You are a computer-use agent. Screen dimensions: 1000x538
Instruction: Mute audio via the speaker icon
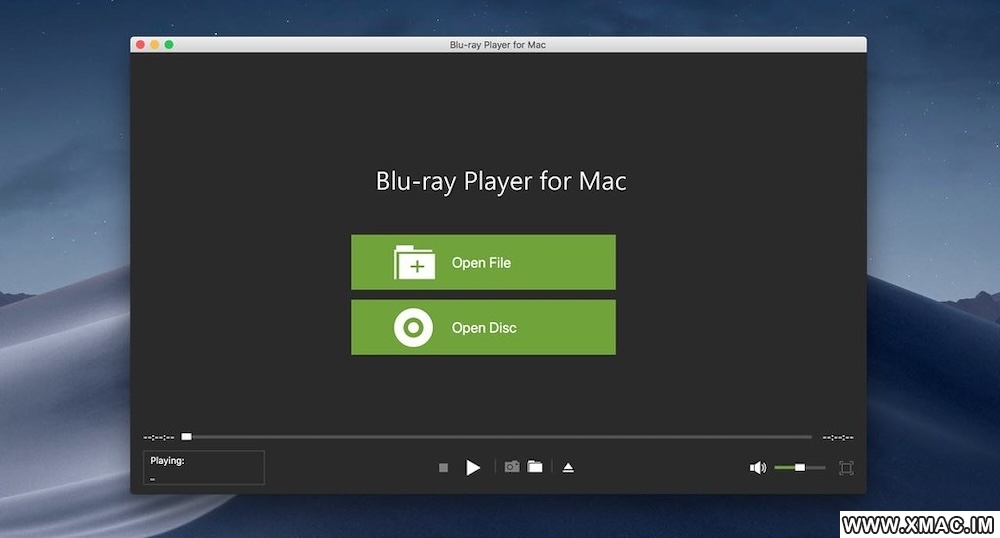(x=757, y=467)
